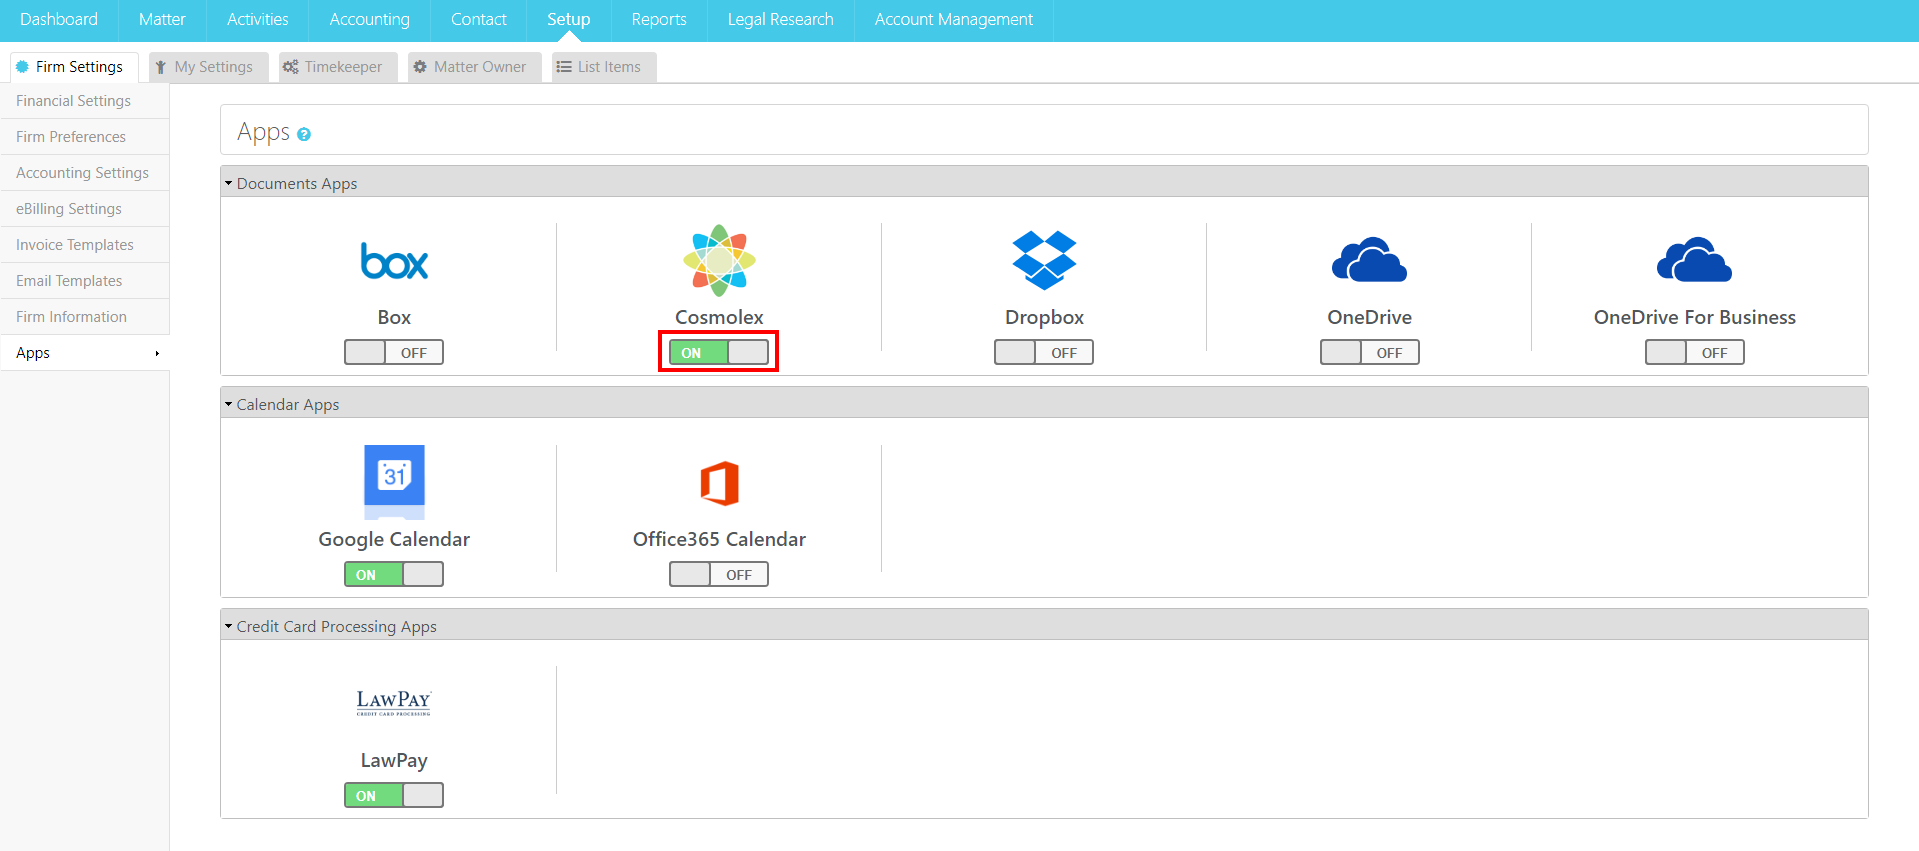Viewport: 1919px width, 851px height.
Task: Click the OneDrive cloud icon
Action: pyautogui.click(x=1369, y=260)
